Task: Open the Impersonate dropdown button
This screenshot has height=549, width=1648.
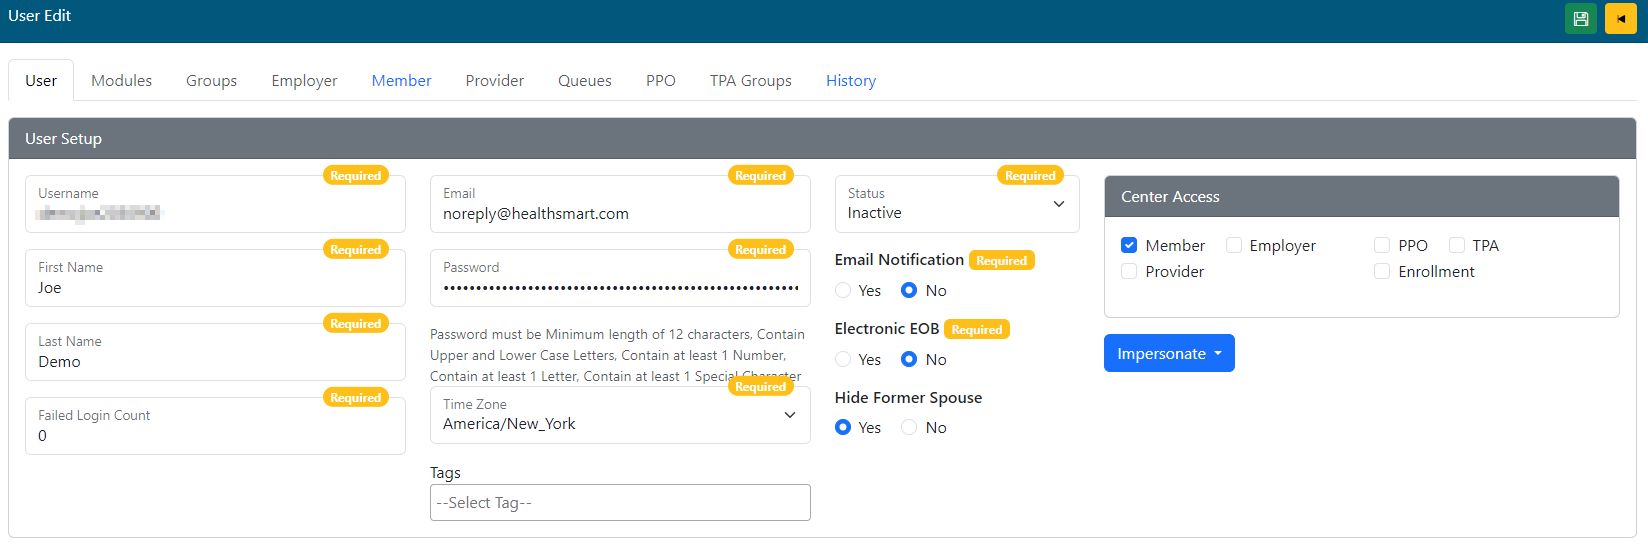Action: (1168, 353)
